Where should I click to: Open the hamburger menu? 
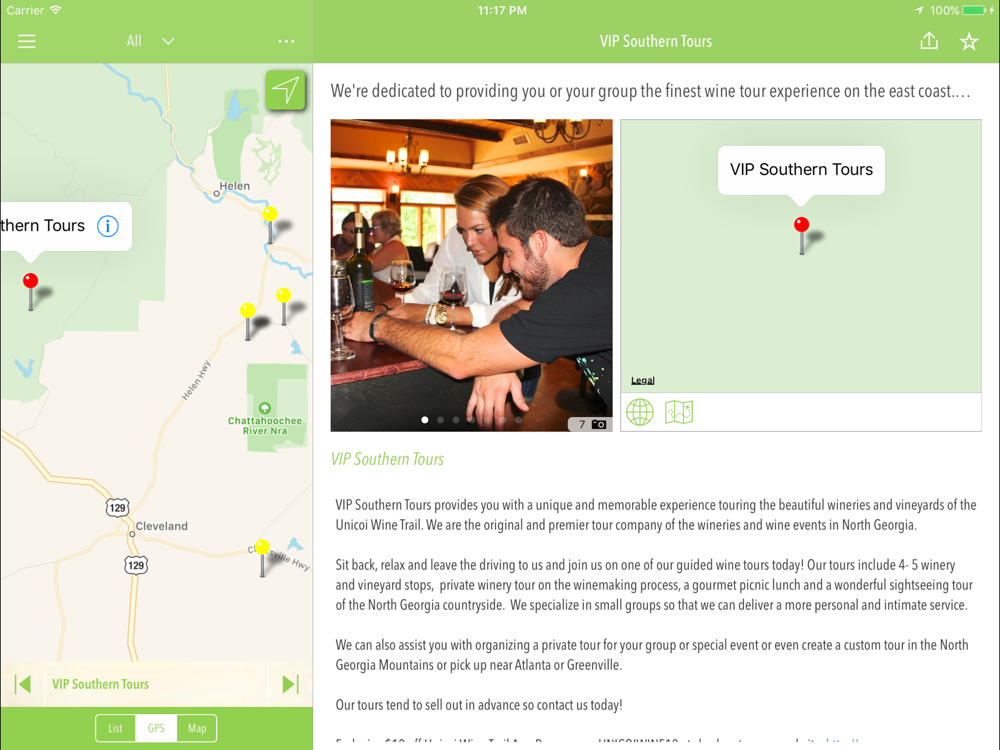tap(27, 41)
